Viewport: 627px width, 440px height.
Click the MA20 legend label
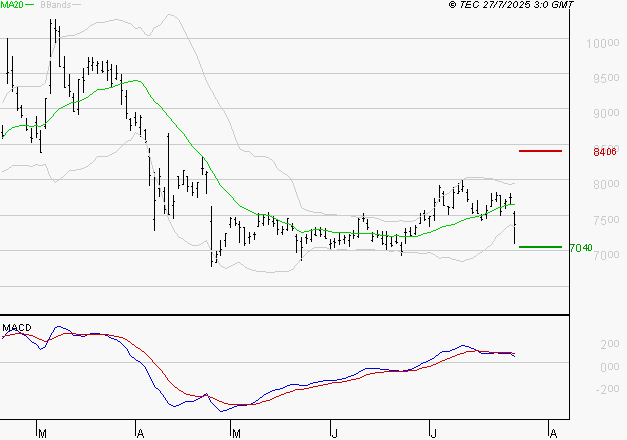pyautogui.click(x=12, y=5)
